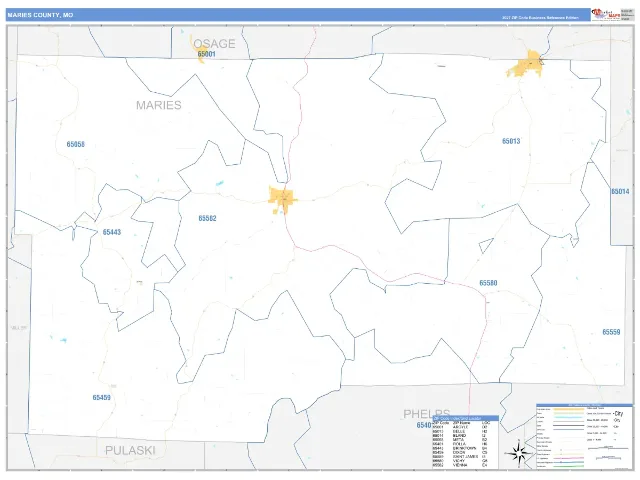Click the compass rose icon

pos(519,453)
